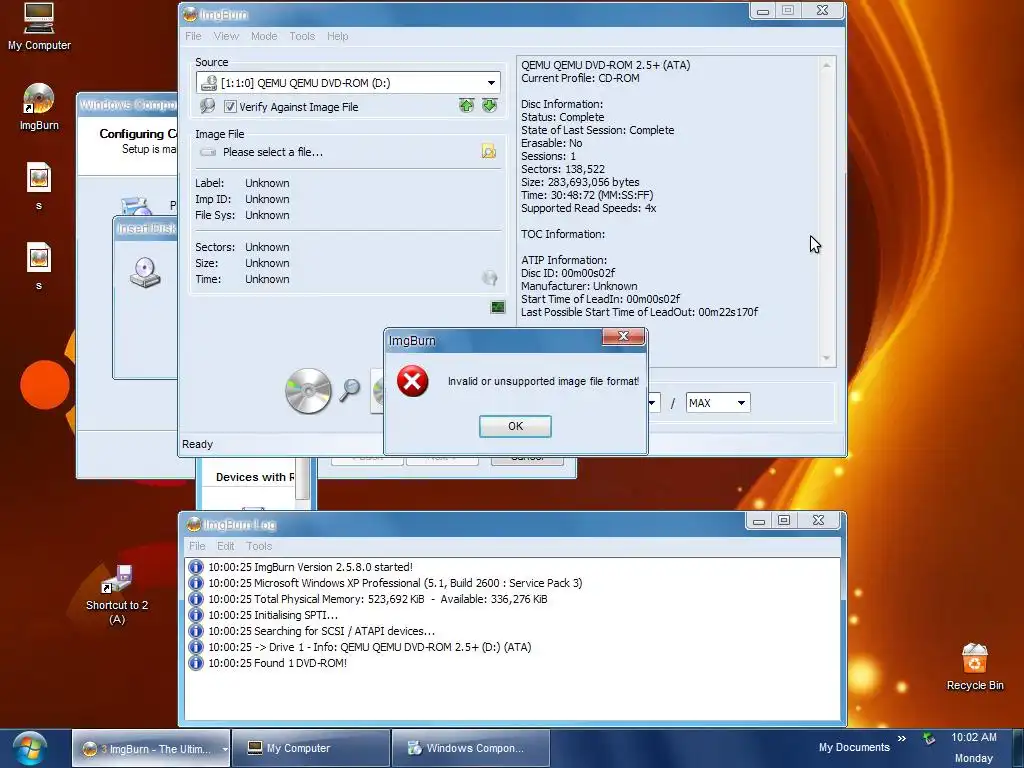
Task: Click the ImgBurn main window title icon
Action: 189,14
